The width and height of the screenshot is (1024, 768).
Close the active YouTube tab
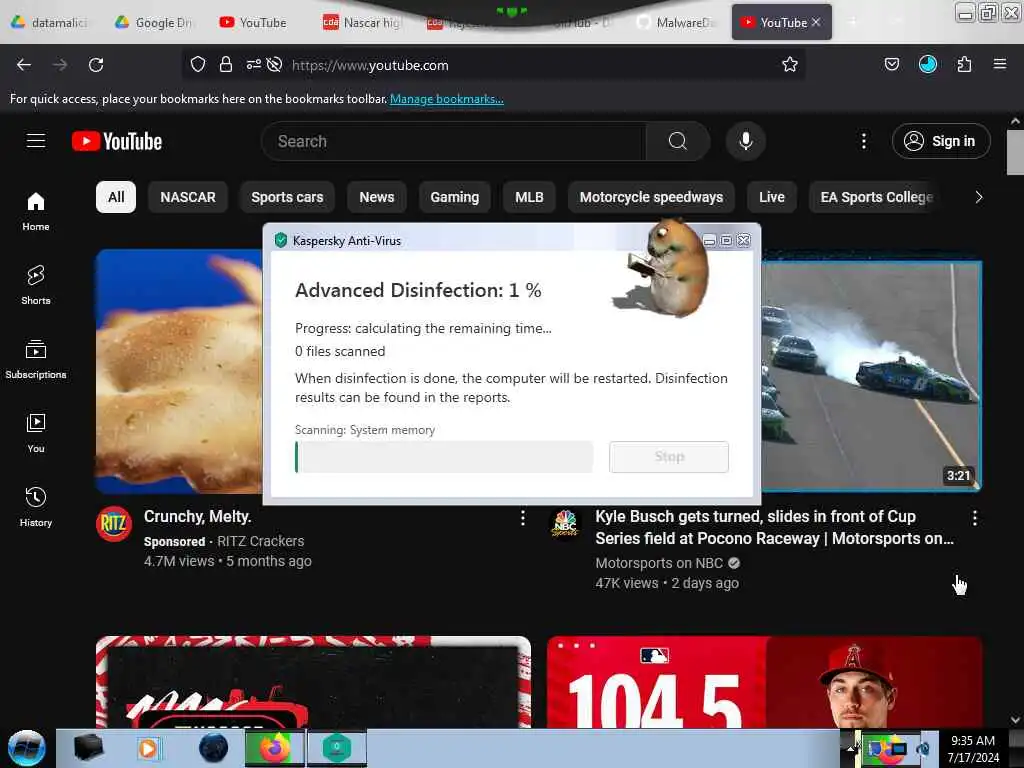(816, 22)
